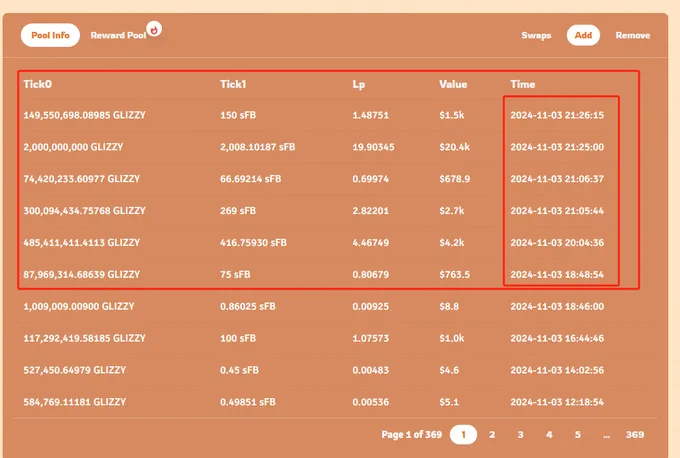Click the Lp column header
The image size is (680, 458).
pos(358,85)
